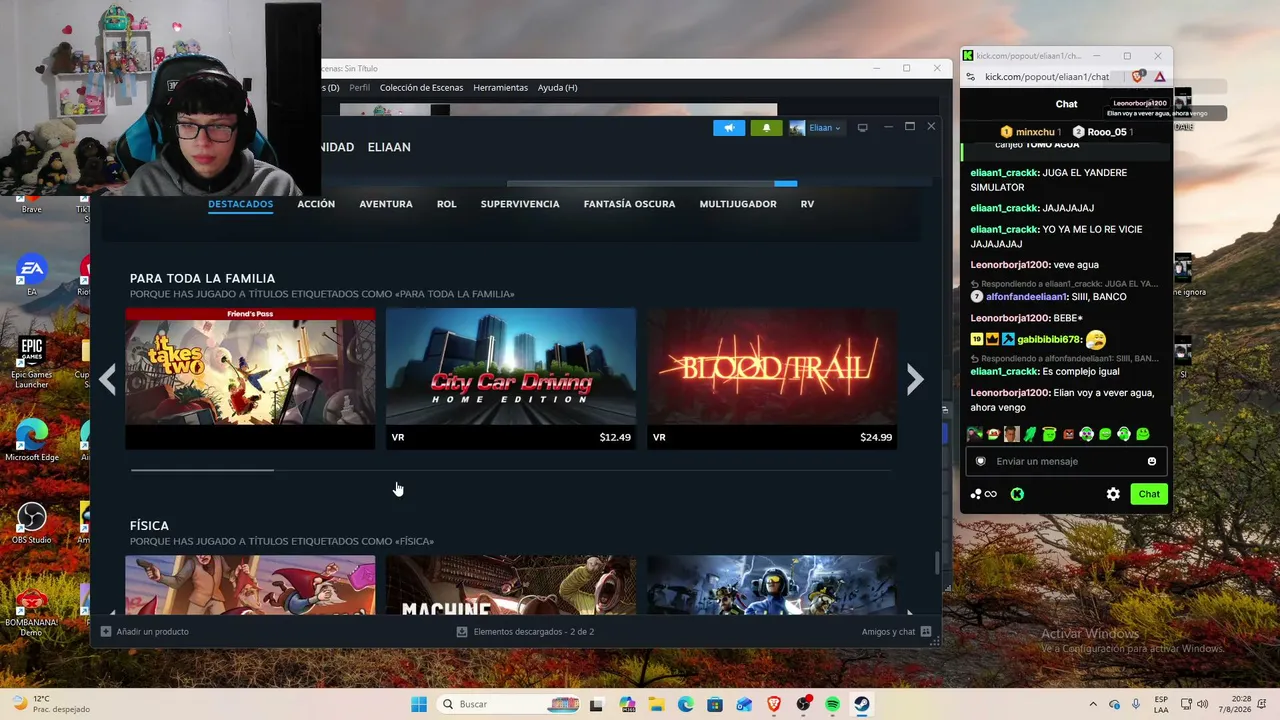Click the green Kick logo icon below chat input
The image size is (1280, 720).
1017,494
